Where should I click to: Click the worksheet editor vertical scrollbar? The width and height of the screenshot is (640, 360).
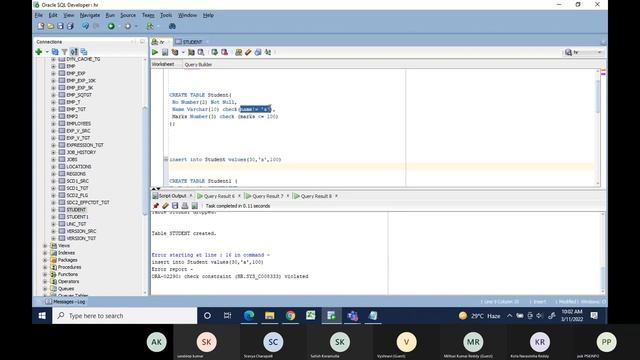pos(598,96)
